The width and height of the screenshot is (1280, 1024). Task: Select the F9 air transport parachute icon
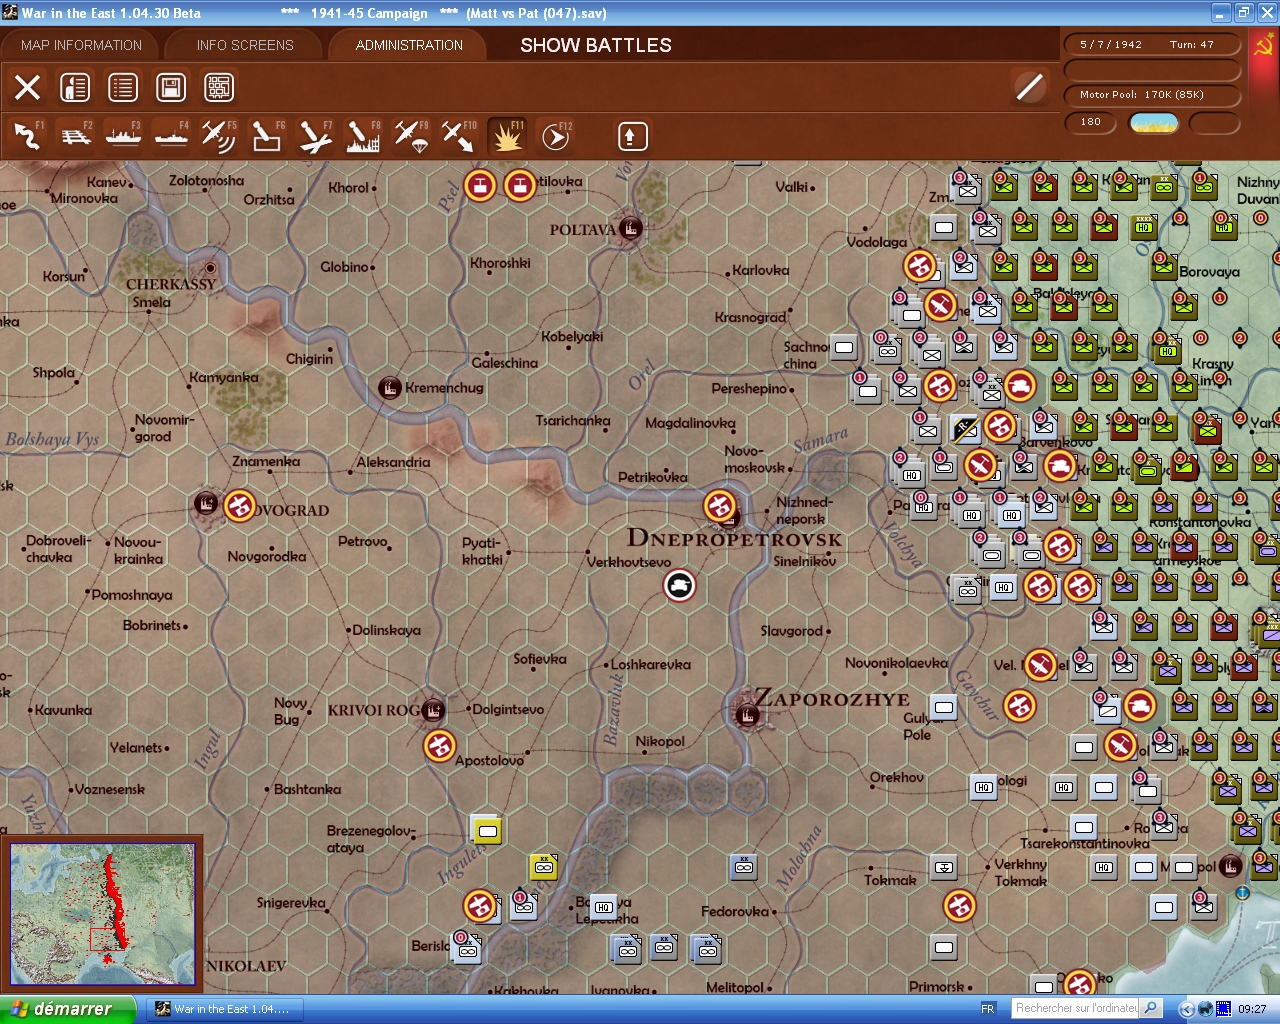click(411, 136)
